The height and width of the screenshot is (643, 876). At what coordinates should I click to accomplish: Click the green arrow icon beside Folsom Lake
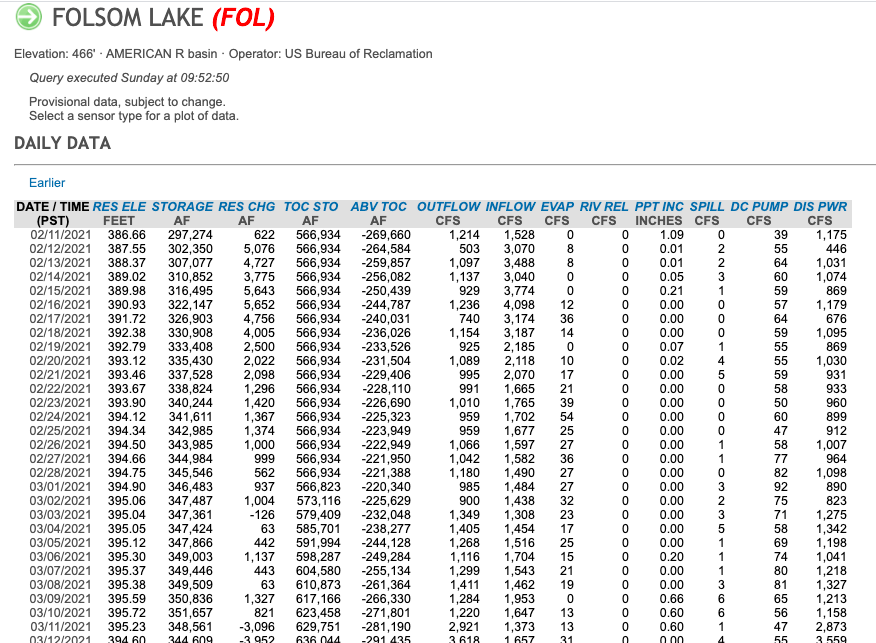(29, 17)
